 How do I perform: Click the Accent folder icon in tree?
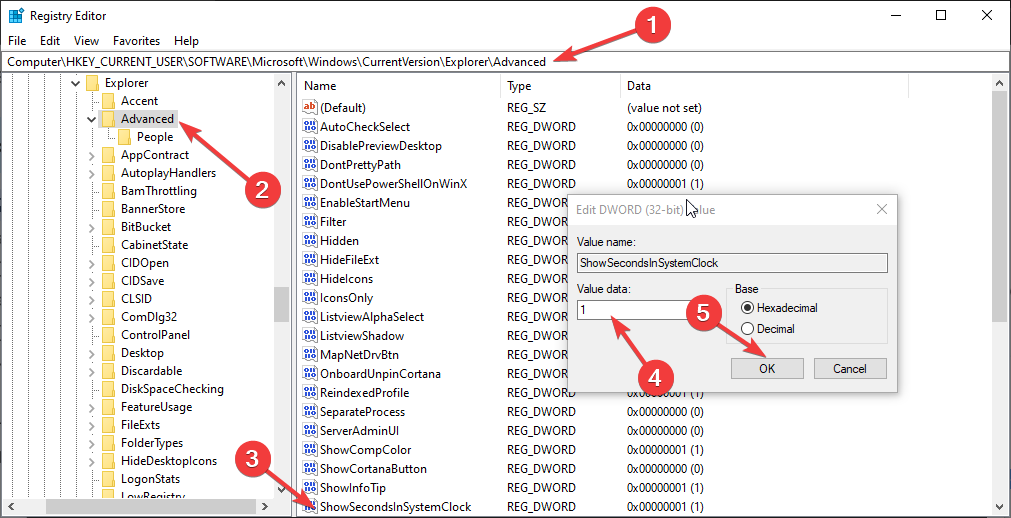pos(108,101)
